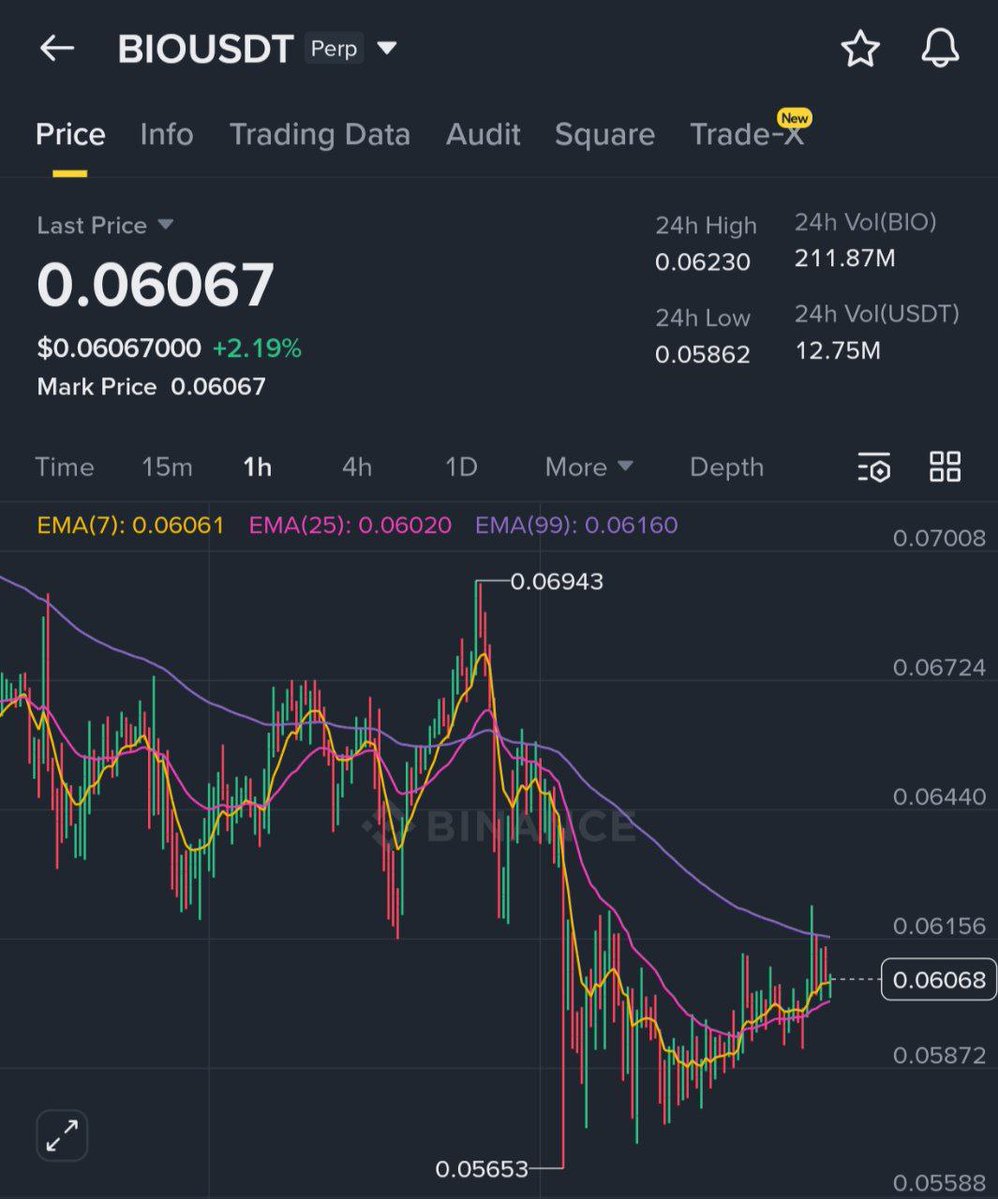Toggle the Depth chart view

click(726, 467)
